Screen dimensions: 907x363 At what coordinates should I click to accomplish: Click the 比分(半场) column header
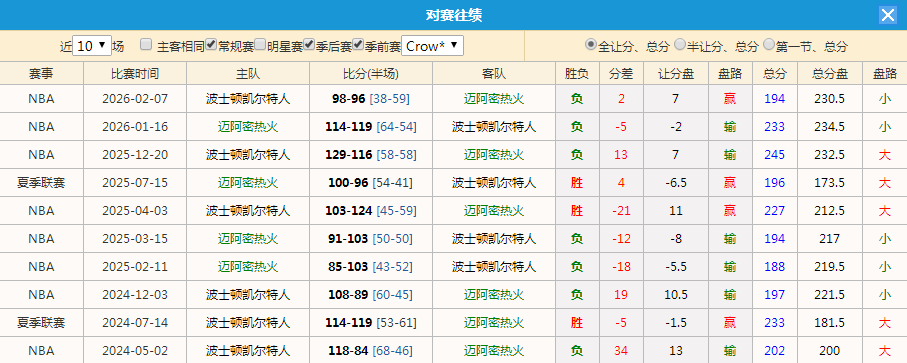click(x=371, y=73)
